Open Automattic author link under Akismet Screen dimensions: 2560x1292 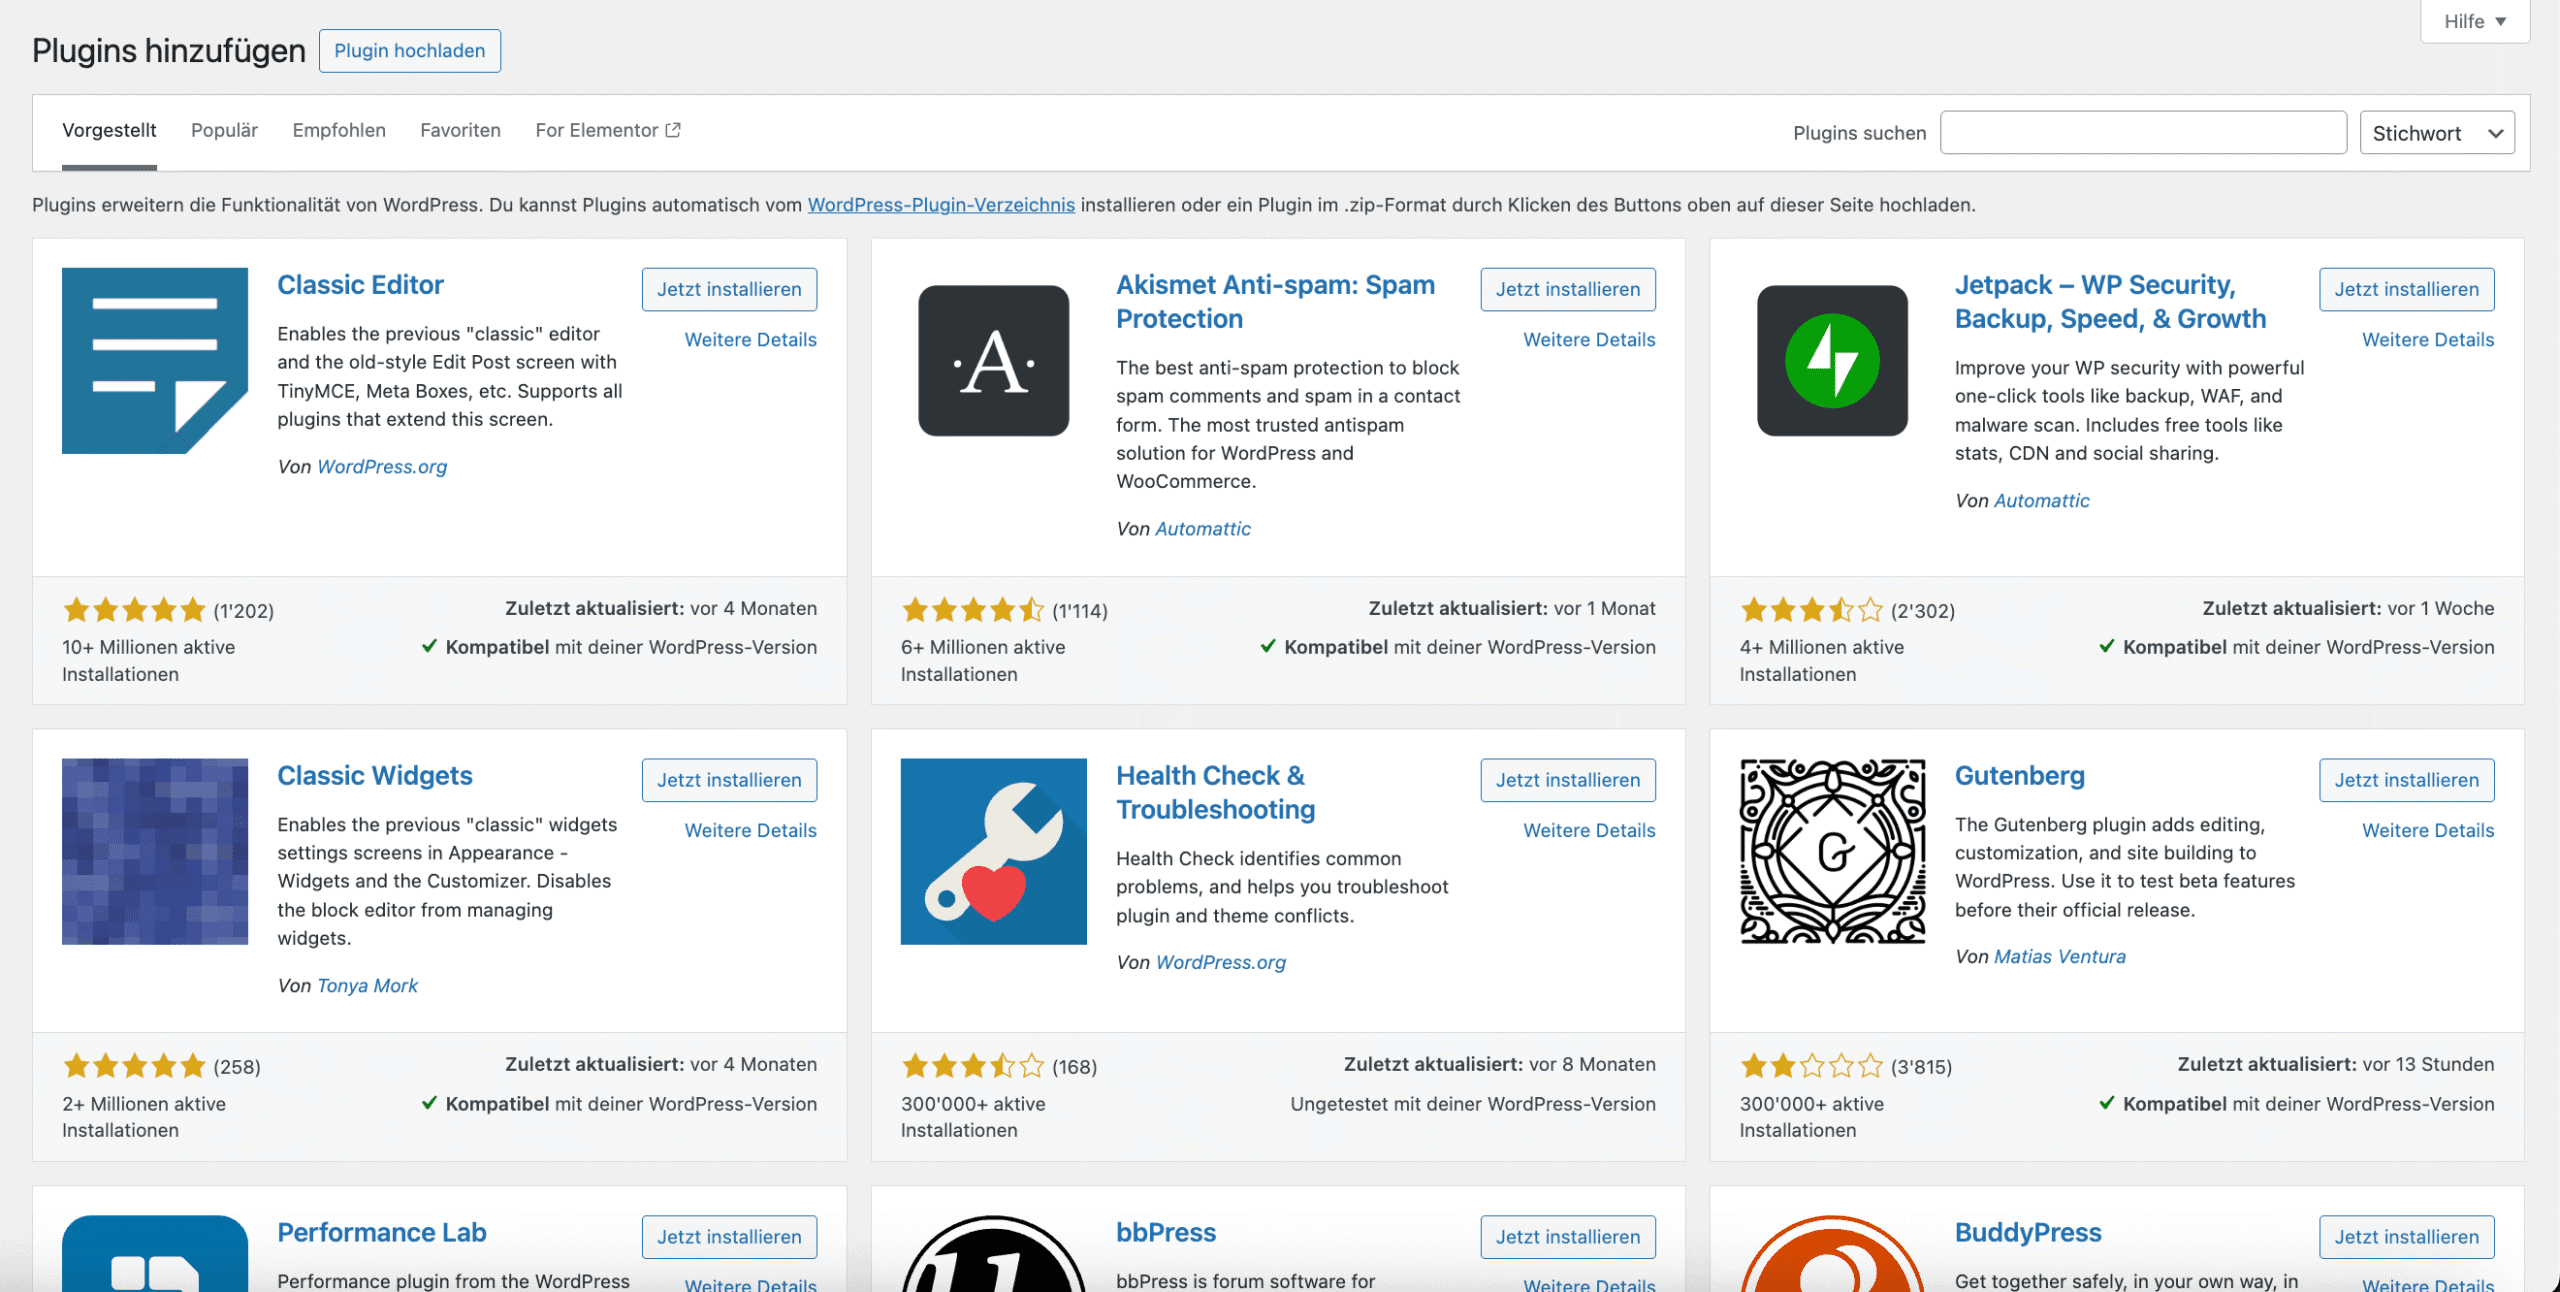(x=1203, y=529)
